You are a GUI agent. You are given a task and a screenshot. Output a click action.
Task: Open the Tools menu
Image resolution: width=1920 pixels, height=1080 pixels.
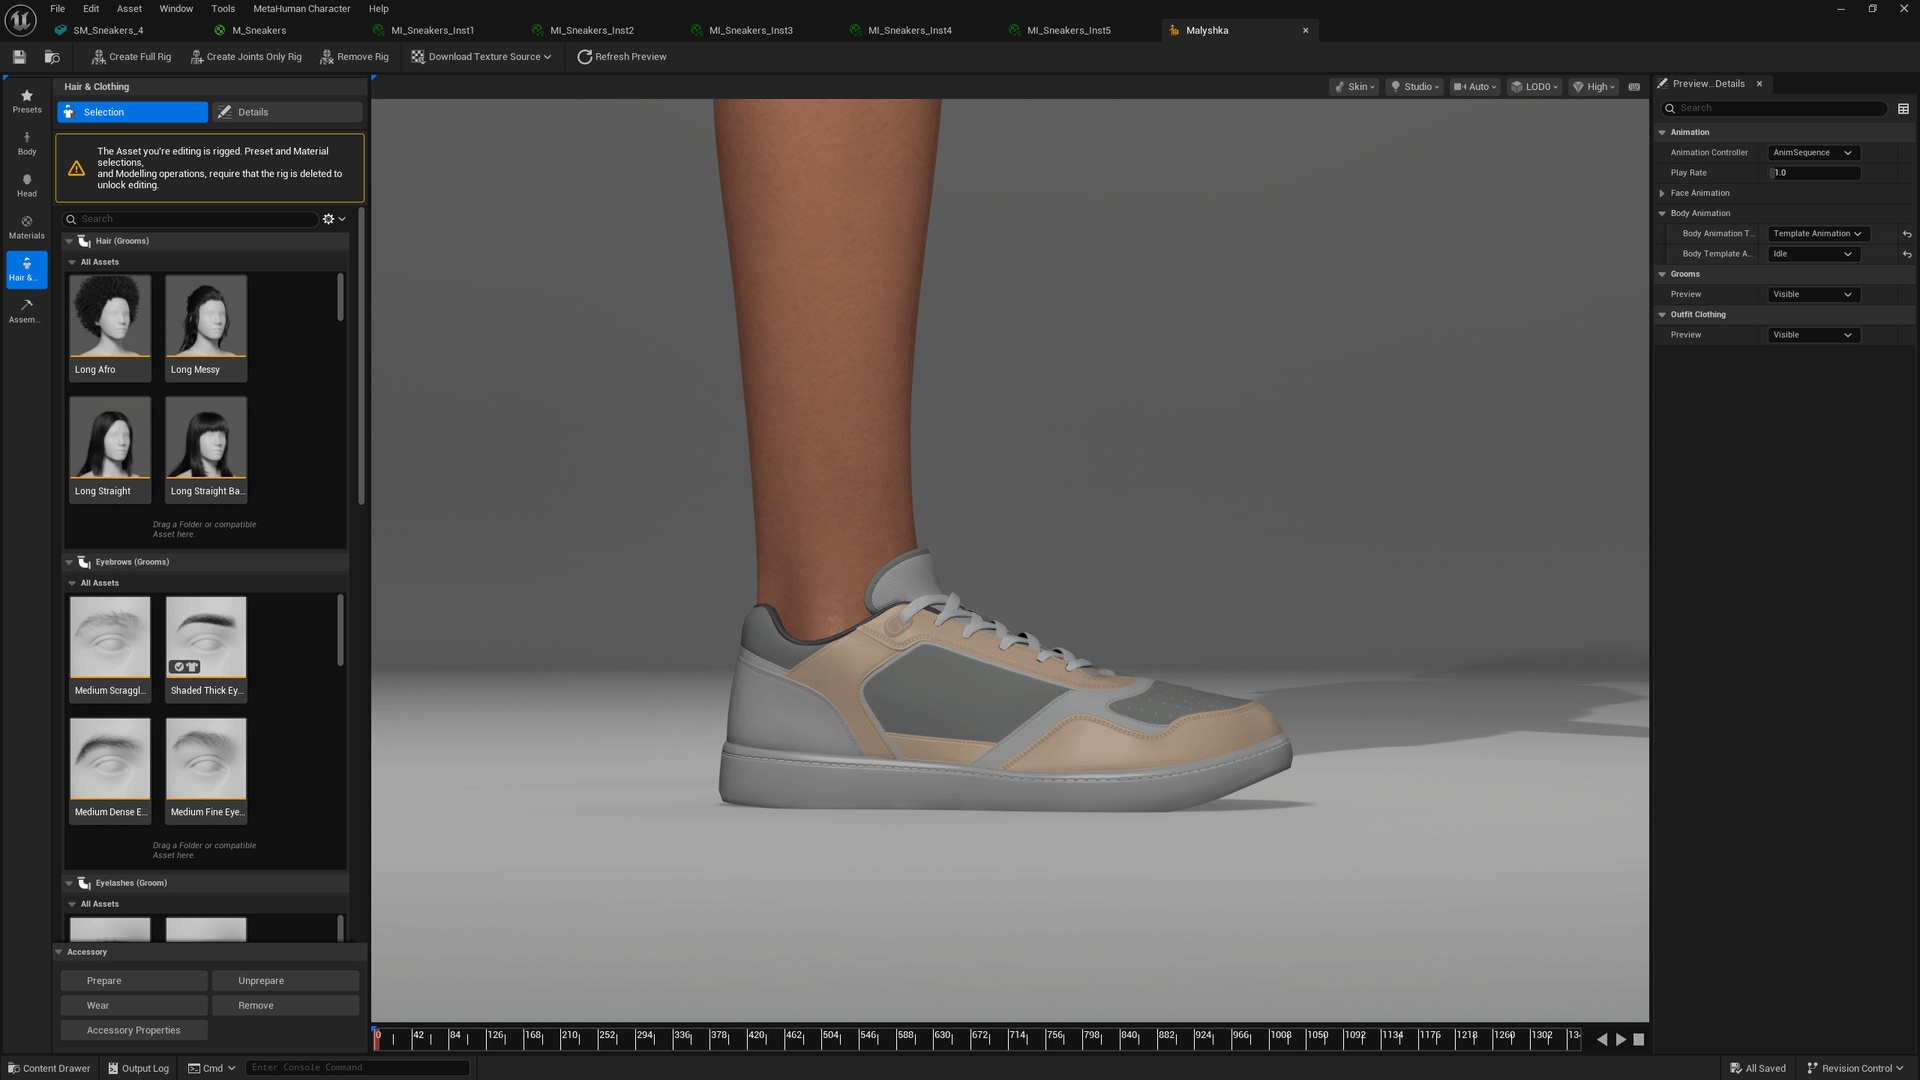(x=223, y=9)
